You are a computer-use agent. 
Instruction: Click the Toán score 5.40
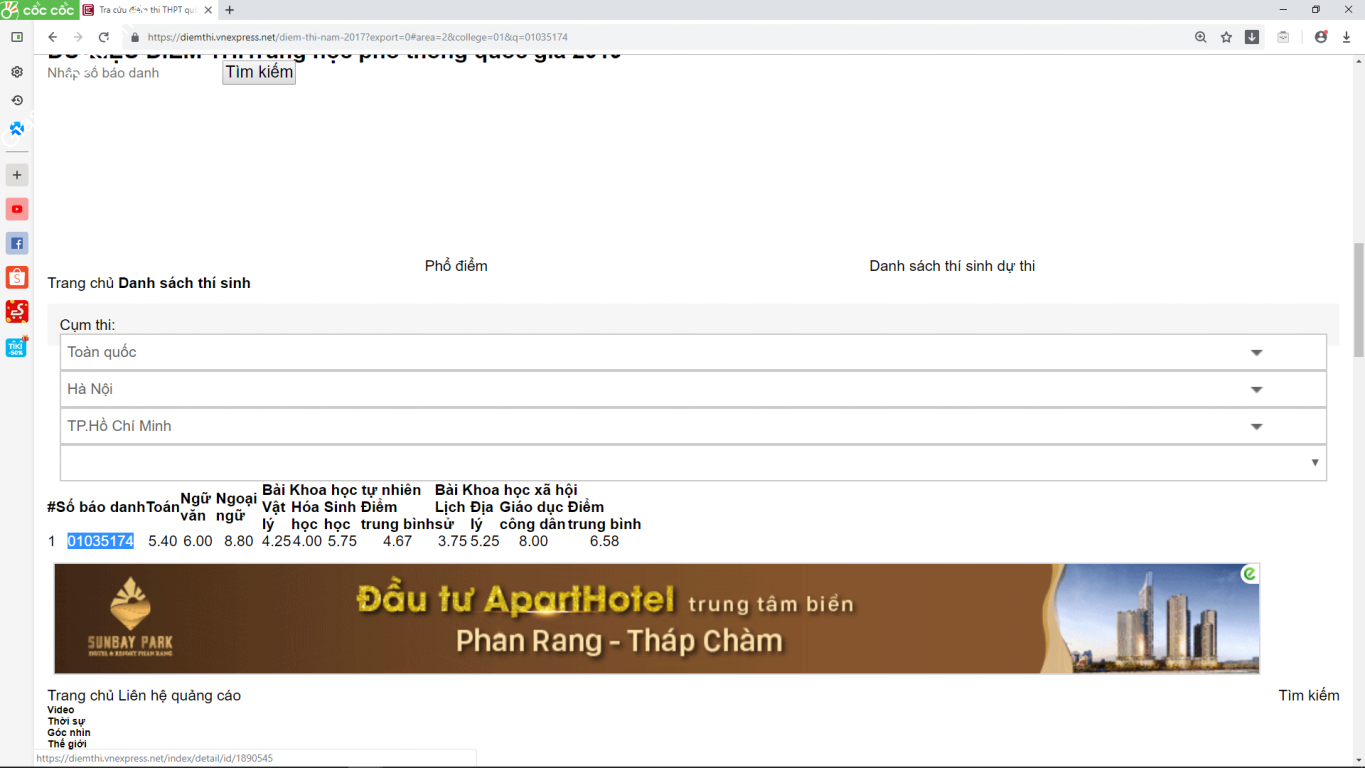point(163,541)
